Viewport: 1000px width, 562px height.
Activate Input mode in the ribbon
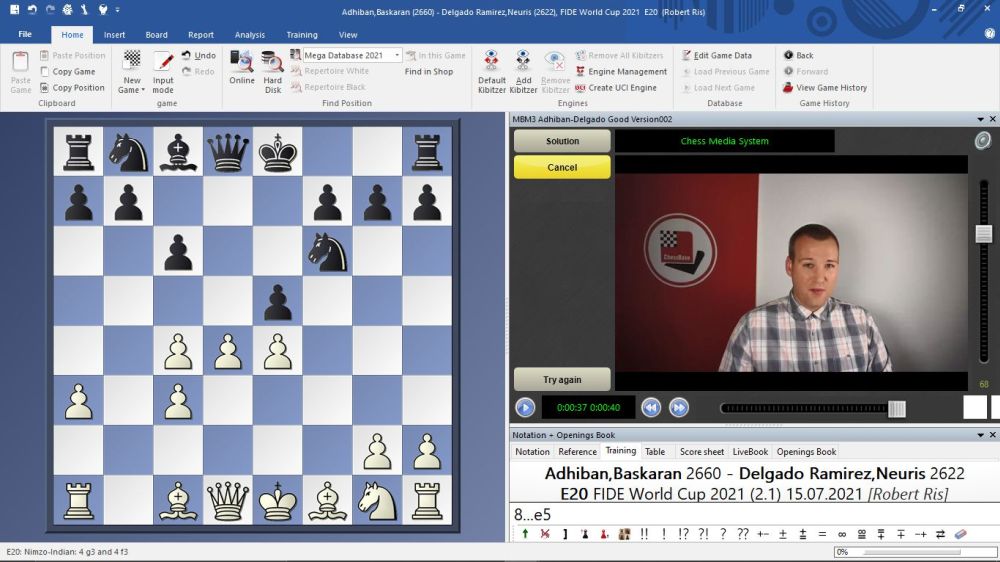click(163, 68)
